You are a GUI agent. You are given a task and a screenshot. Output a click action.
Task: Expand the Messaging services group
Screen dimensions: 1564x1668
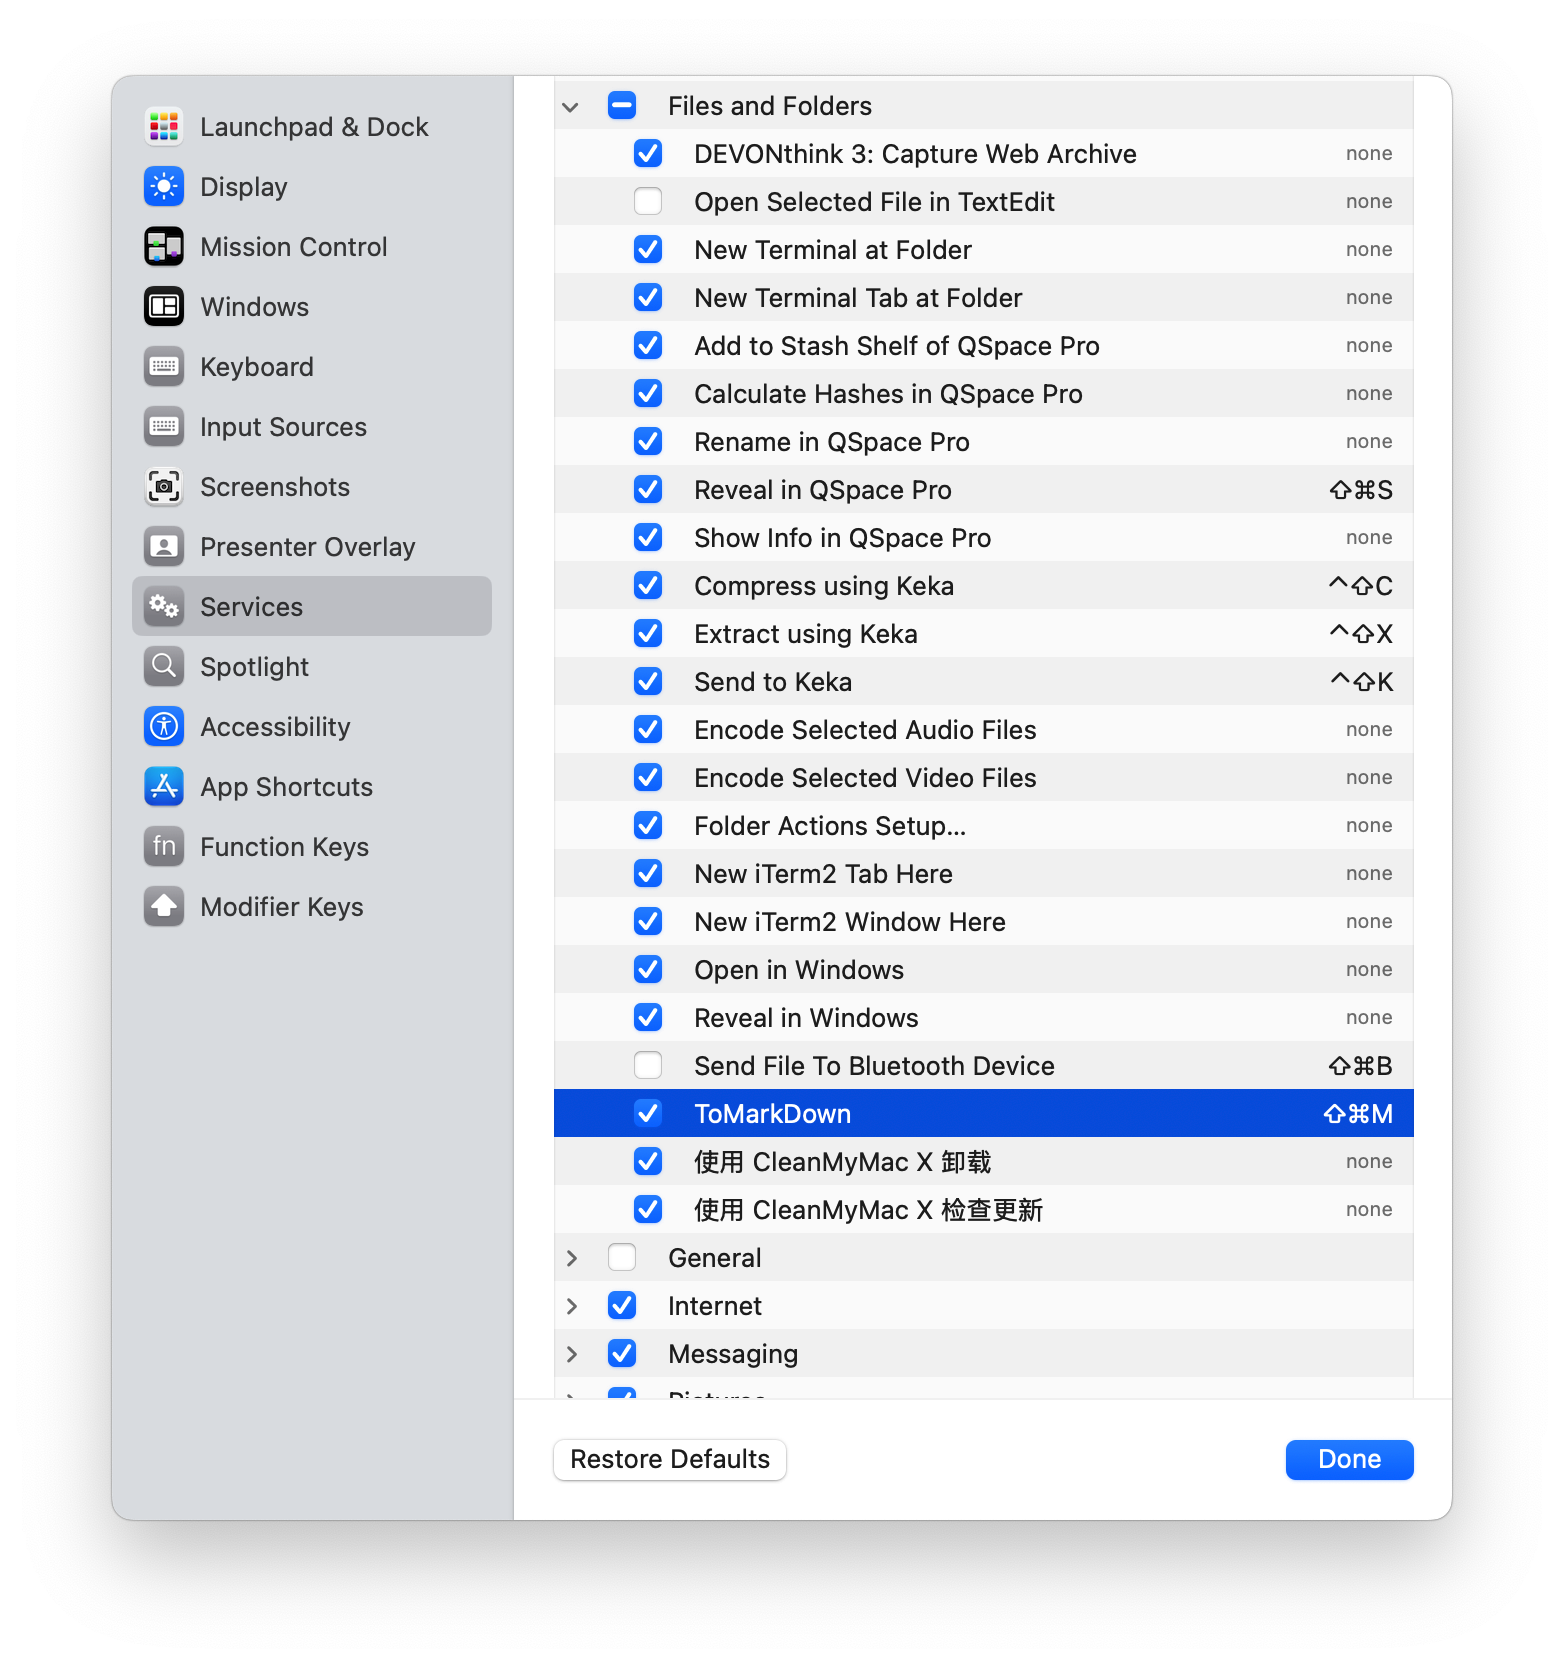pyautogui.click(x=571, y=1354)
